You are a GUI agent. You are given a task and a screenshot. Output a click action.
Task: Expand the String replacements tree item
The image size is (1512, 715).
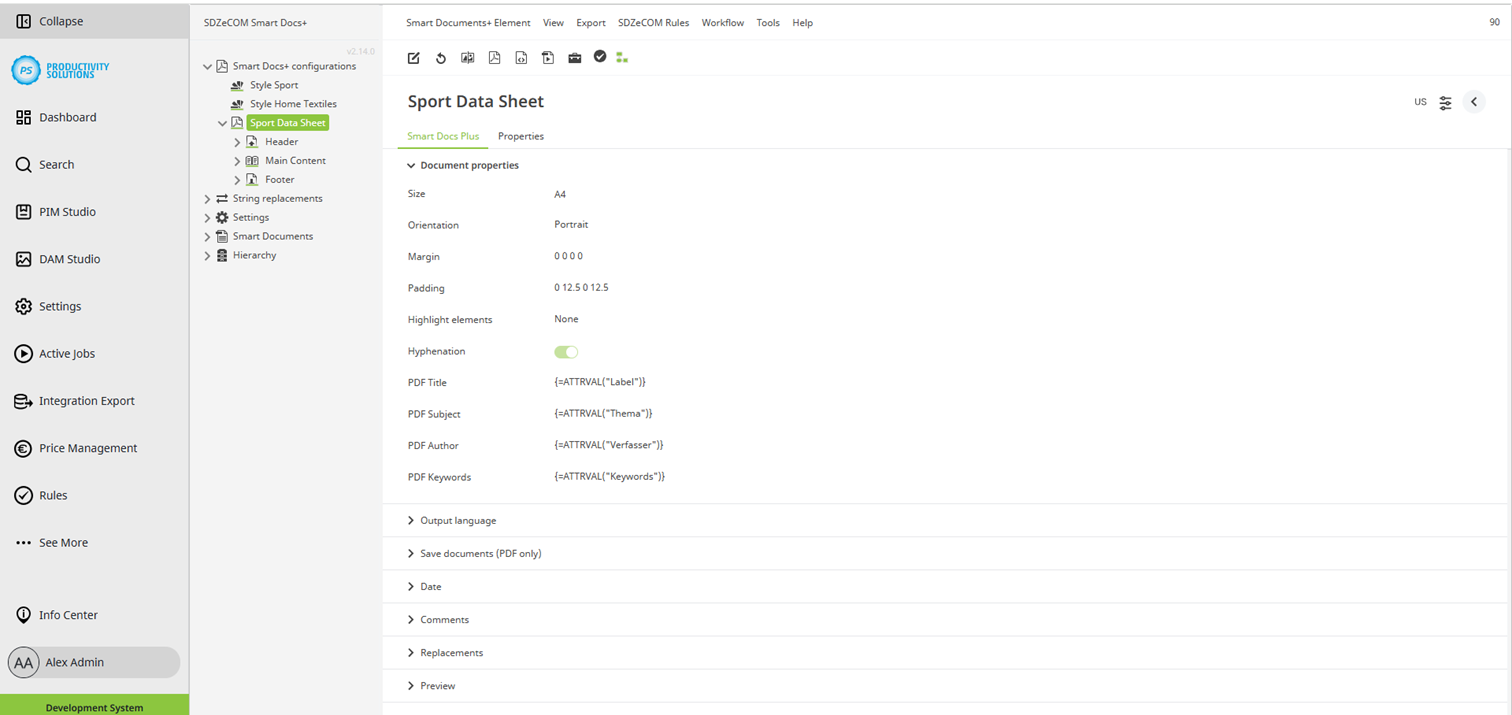[x=207, y=198]
